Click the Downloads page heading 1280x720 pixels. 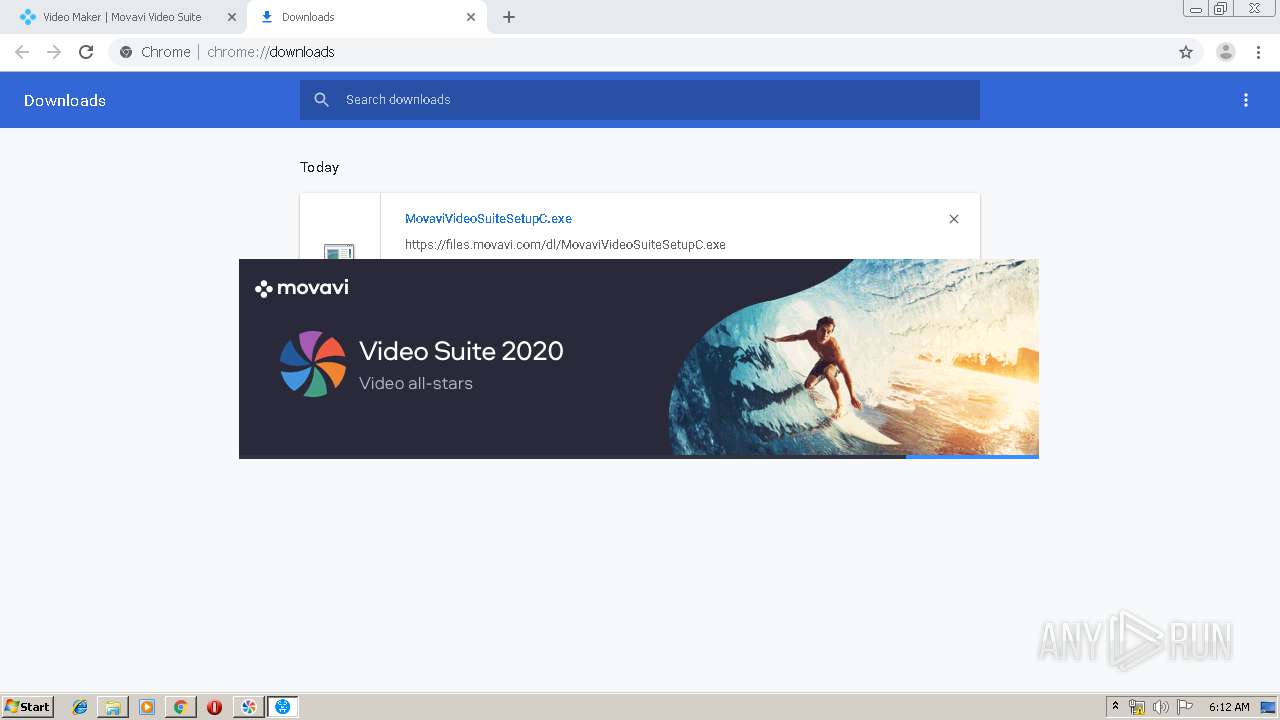click(65, 100)
